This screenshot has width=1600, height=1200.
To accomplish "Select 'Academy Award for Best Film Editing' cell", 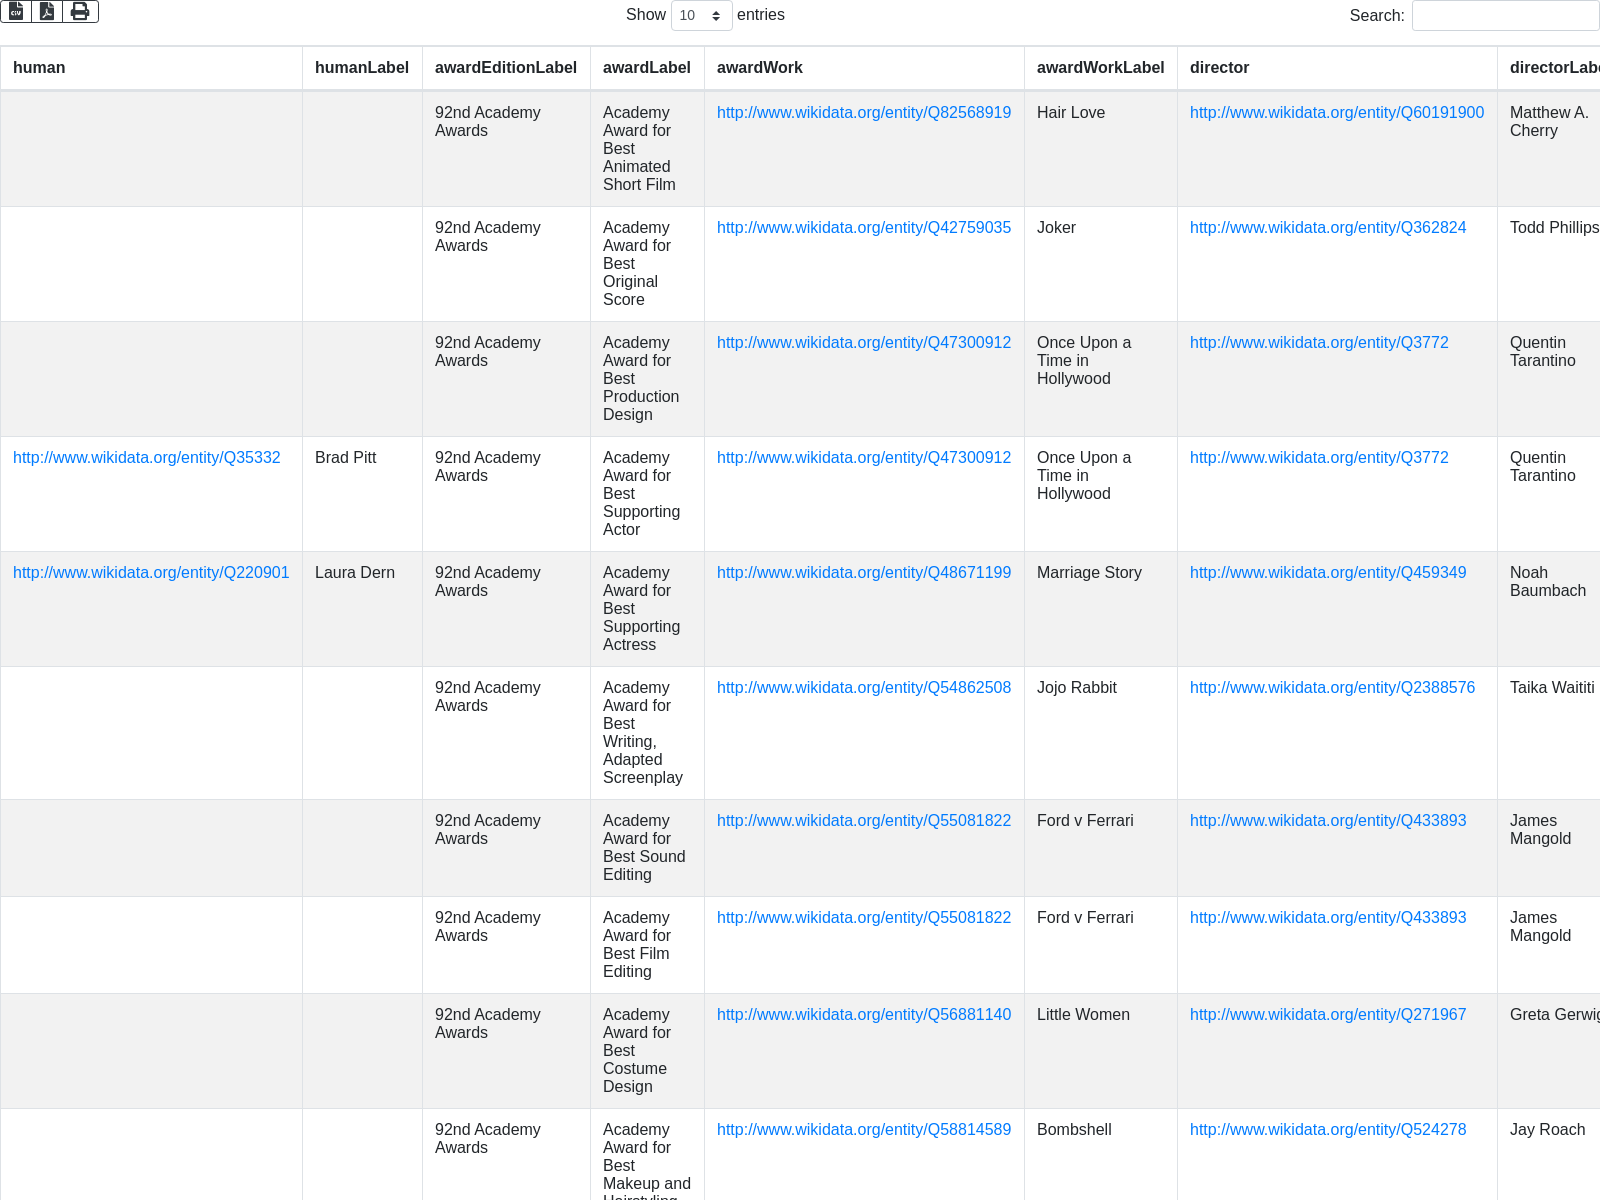I will [x=647, y=945].
